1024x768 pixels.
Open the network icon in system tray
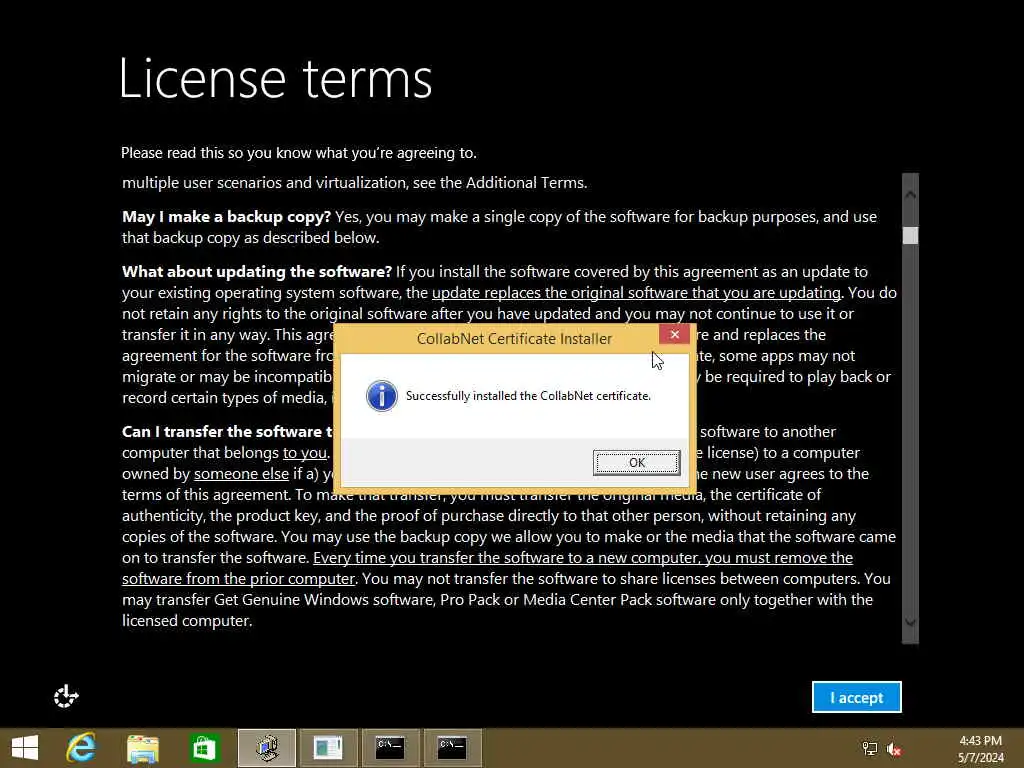870,749
